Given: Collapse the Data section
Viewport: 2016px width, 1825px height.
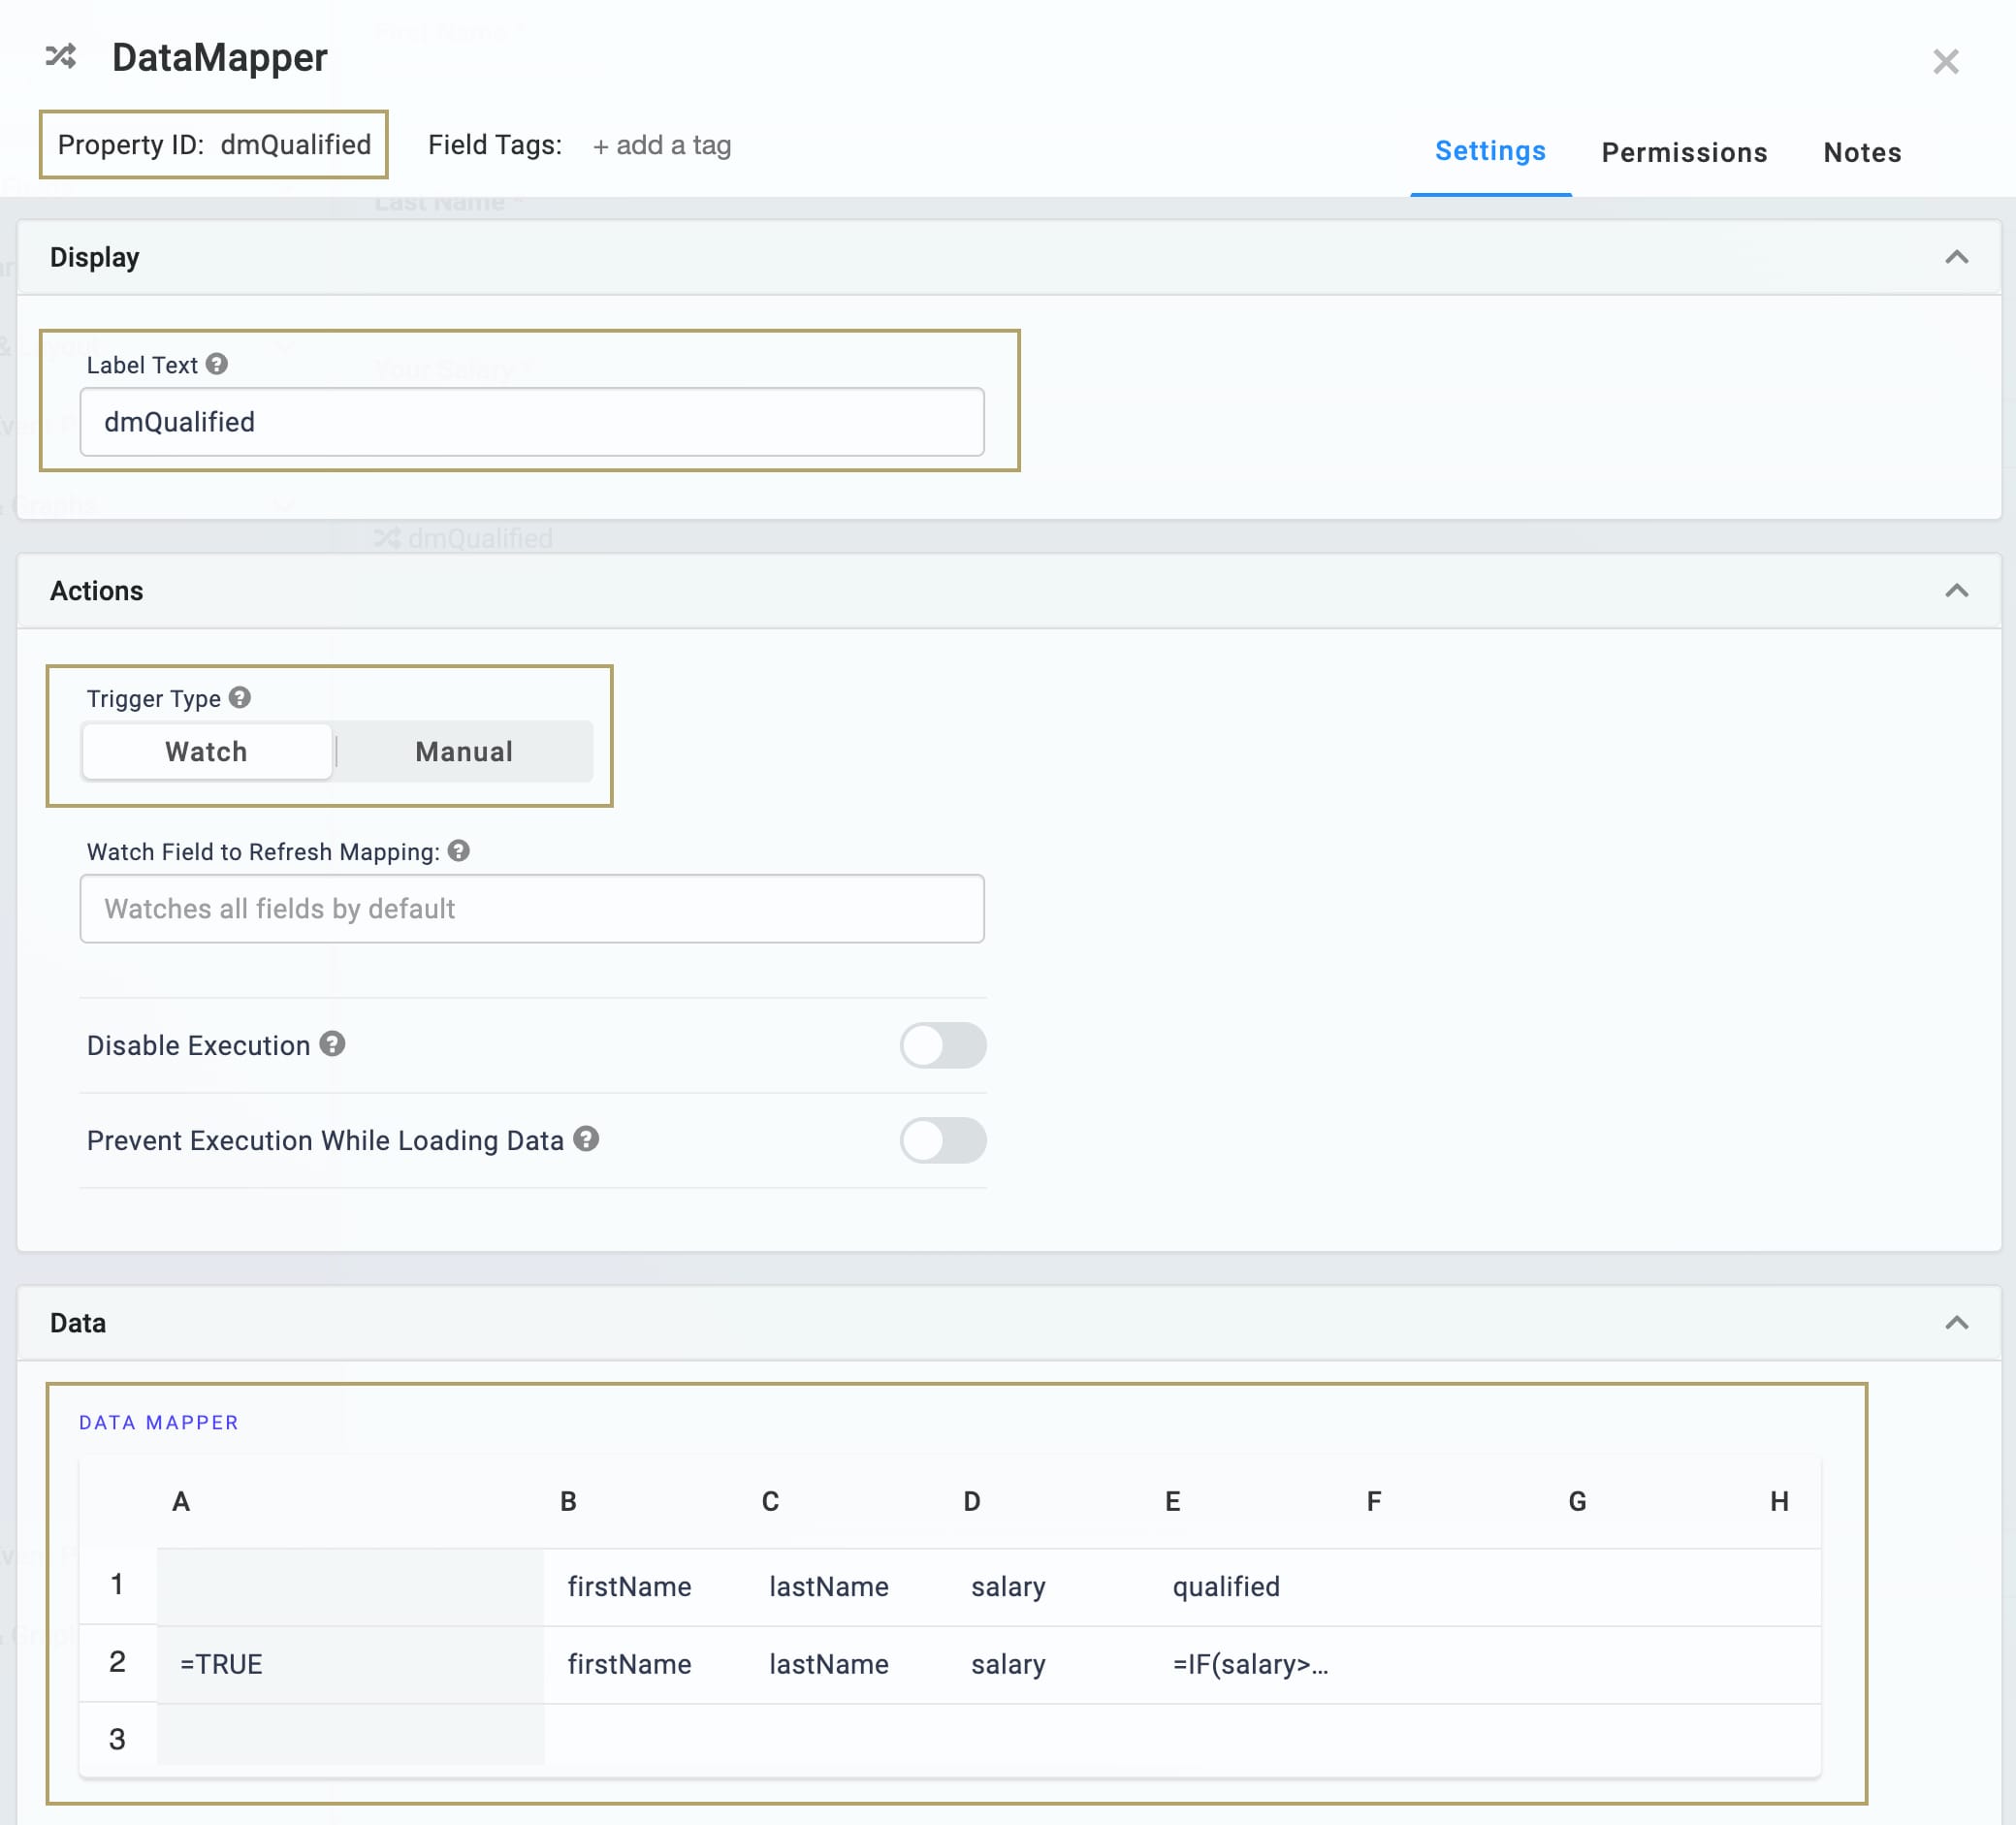Looking at the screenshot, I should 1956,1323.
